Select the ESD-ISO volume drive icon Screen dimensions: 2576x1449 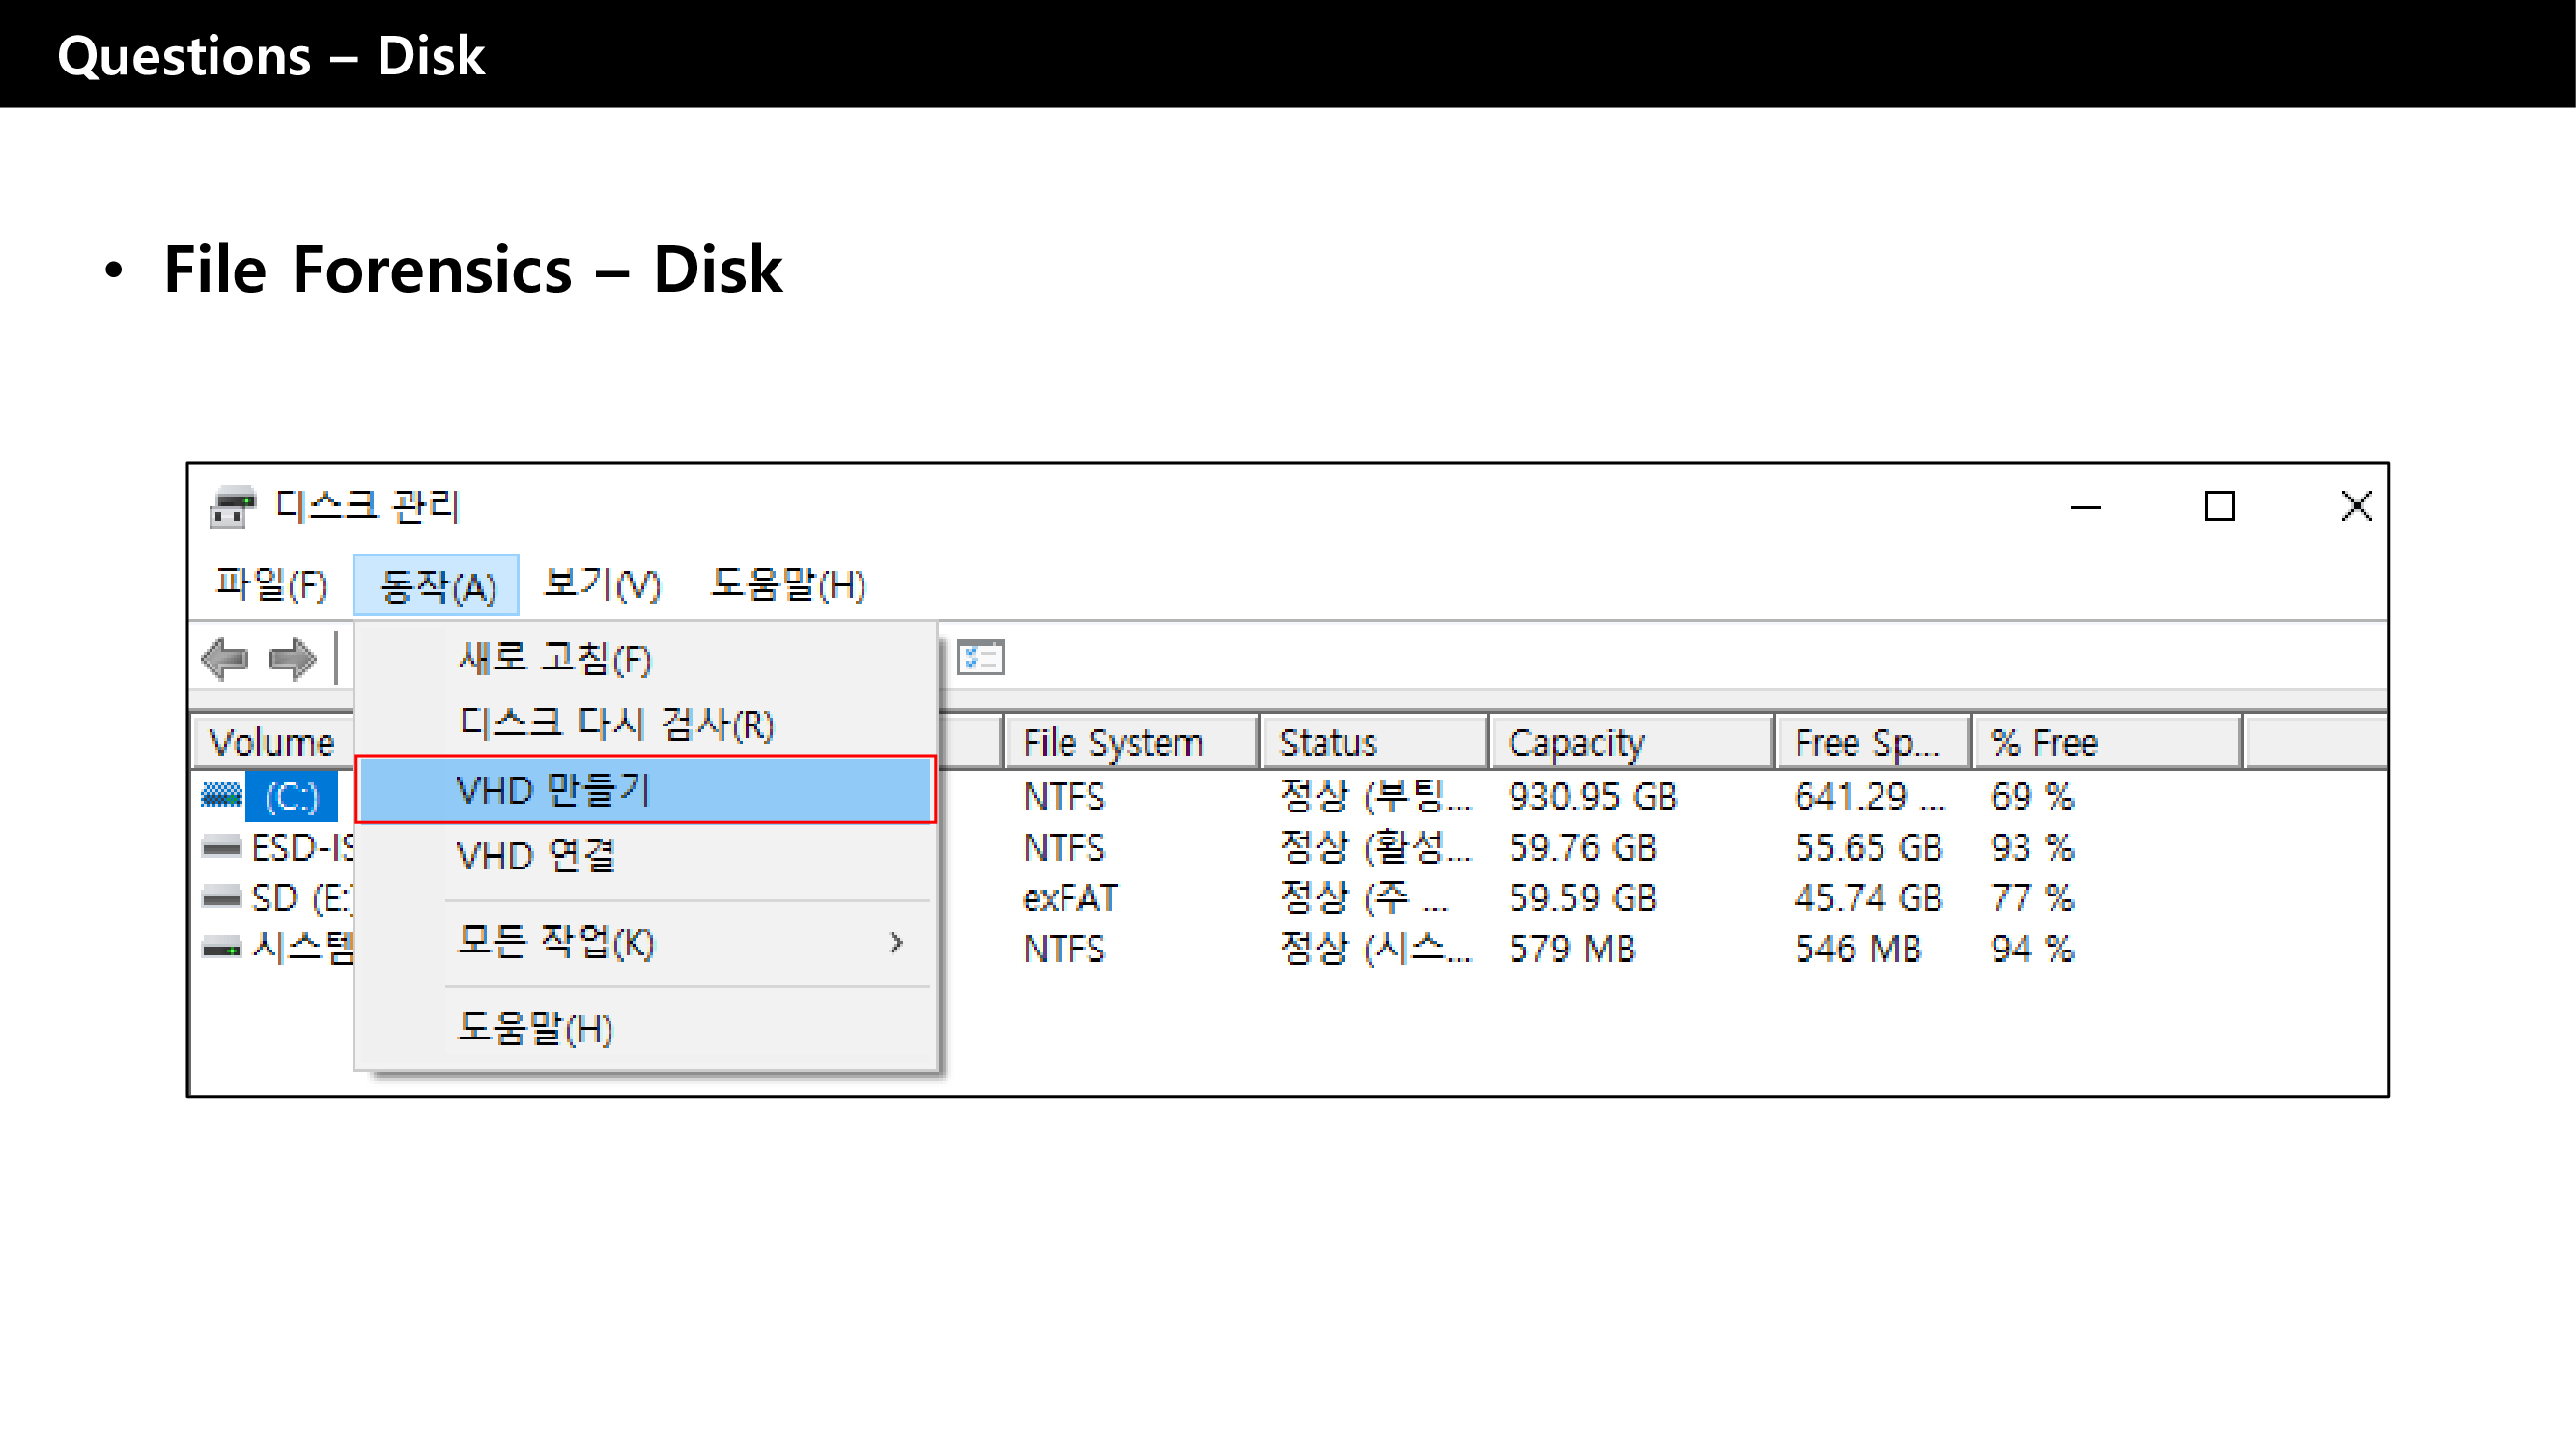(221, 848)
